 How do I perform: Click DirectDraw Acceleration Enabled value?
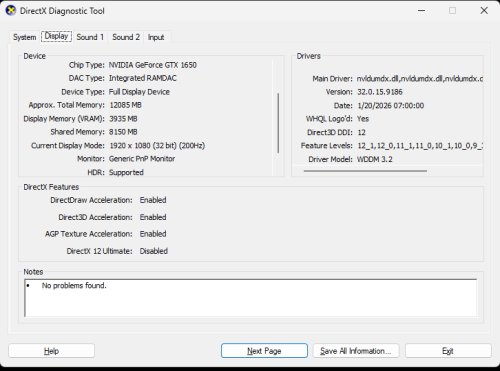pos(153,200)
